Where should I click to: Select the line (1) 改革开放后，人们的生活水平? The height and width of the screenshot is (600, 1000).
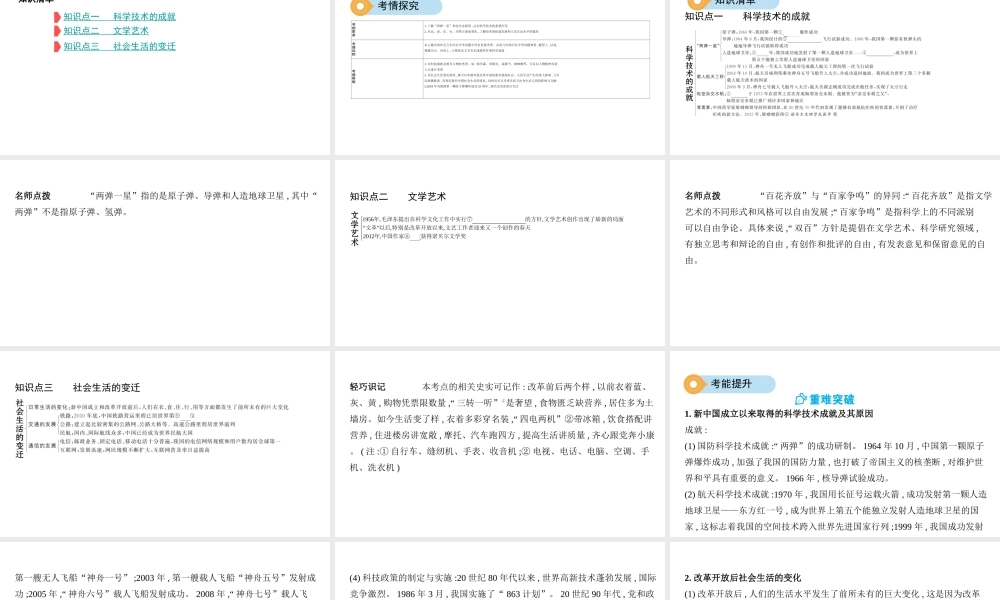click(832, 594)
